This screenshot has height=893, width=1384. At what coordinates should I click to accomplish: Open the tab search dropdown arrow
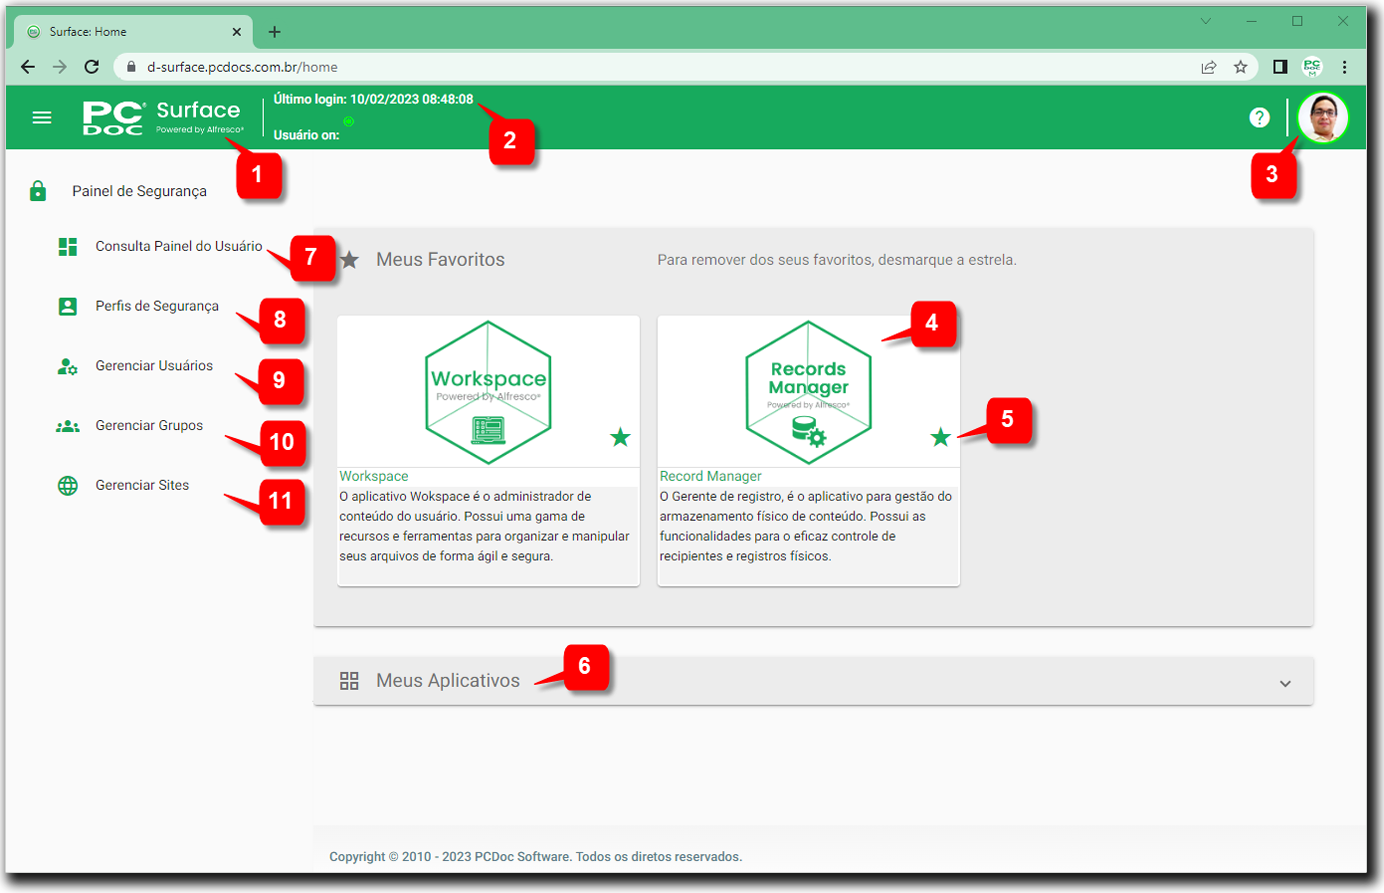pos(1206,21)
